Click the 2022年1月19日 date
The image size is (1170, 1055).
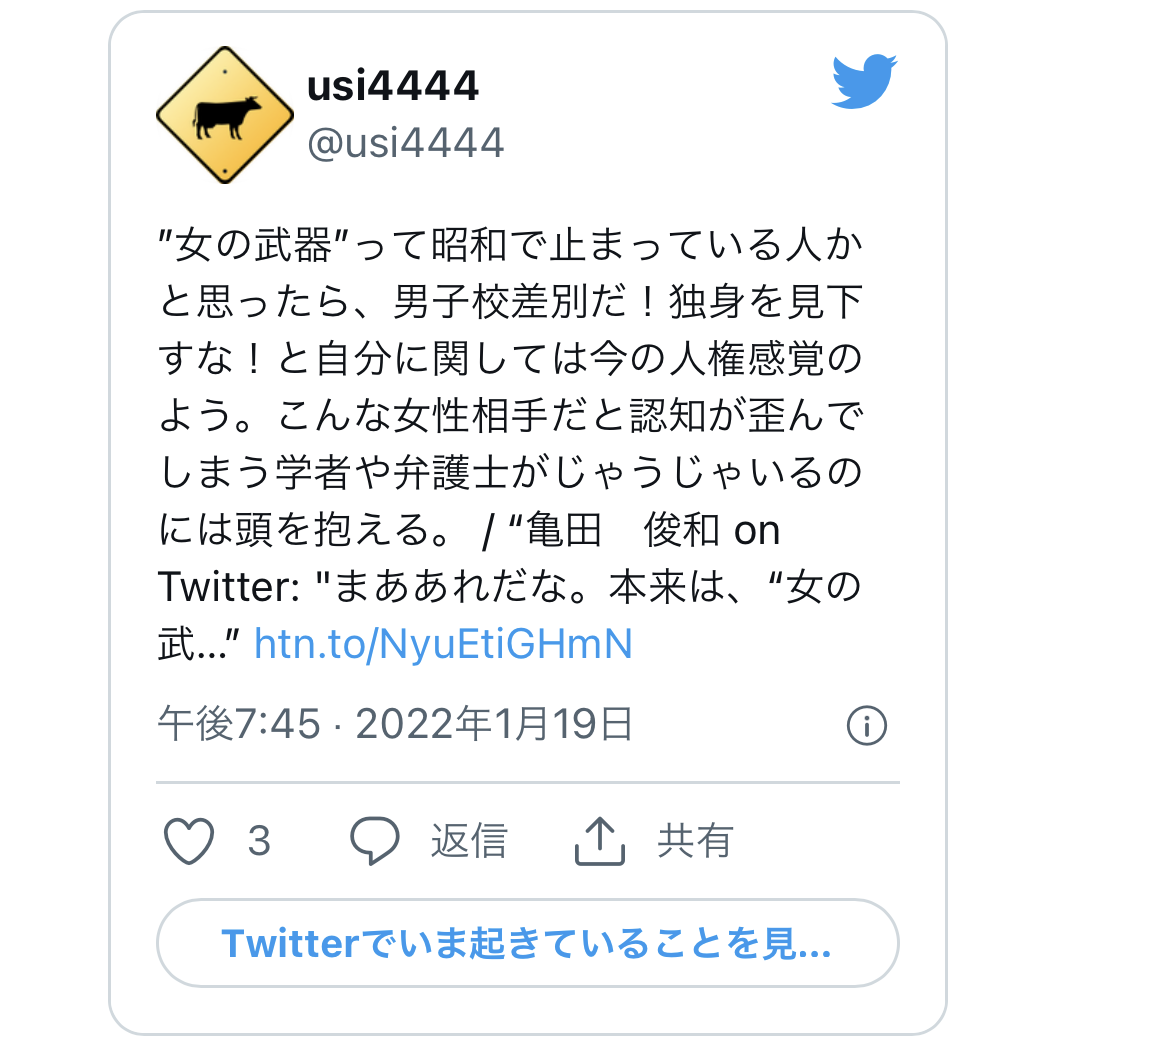pos(495,724)
